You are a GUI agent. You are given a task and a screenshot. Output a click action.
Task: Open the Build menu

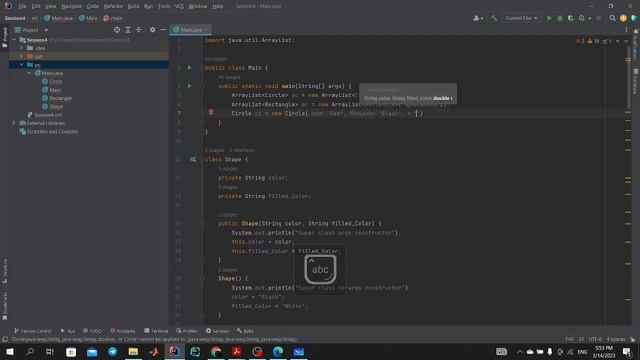point(133,6)
